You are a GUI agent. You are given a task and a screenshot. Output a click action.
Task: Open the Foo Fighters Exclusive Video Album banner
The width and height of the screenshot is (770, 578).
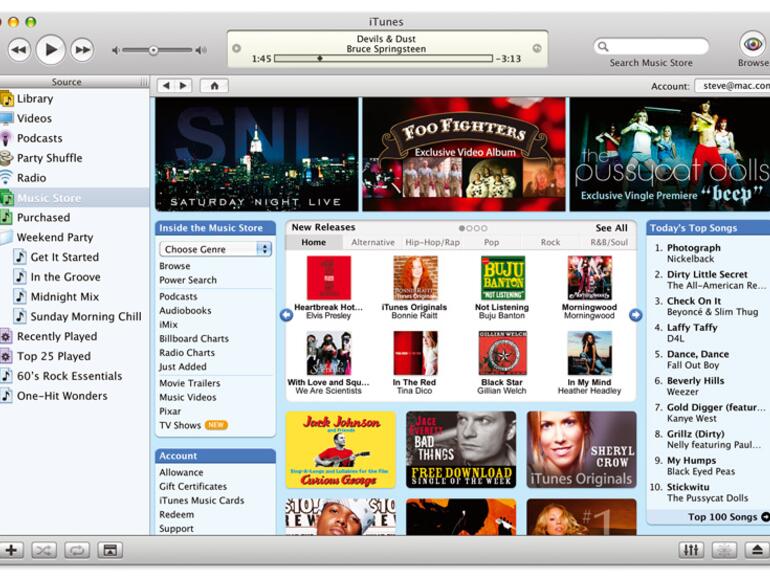464,154
